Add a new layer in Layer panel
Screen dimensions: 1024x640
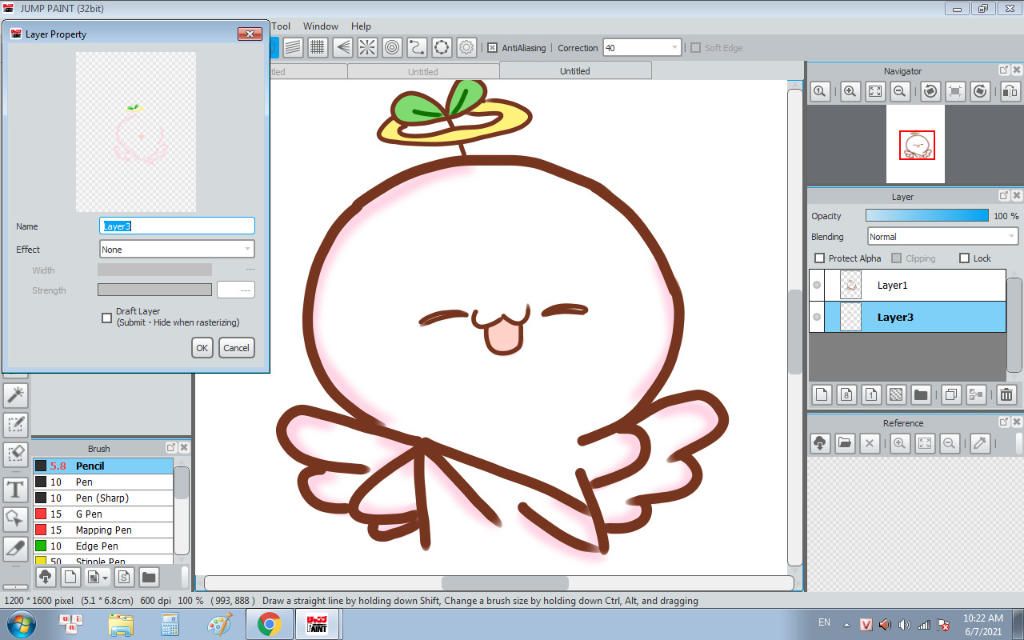click(x=822, y=394)
